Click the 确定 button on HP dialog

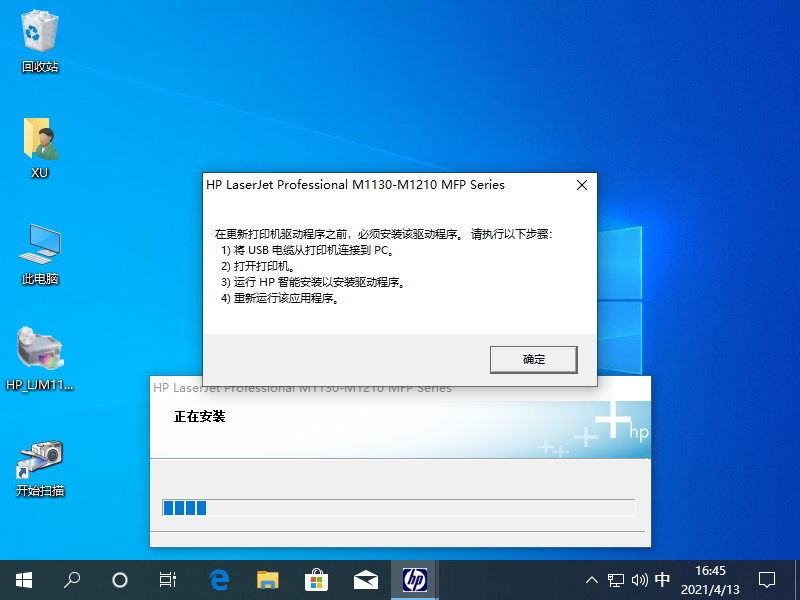(533, 359)
